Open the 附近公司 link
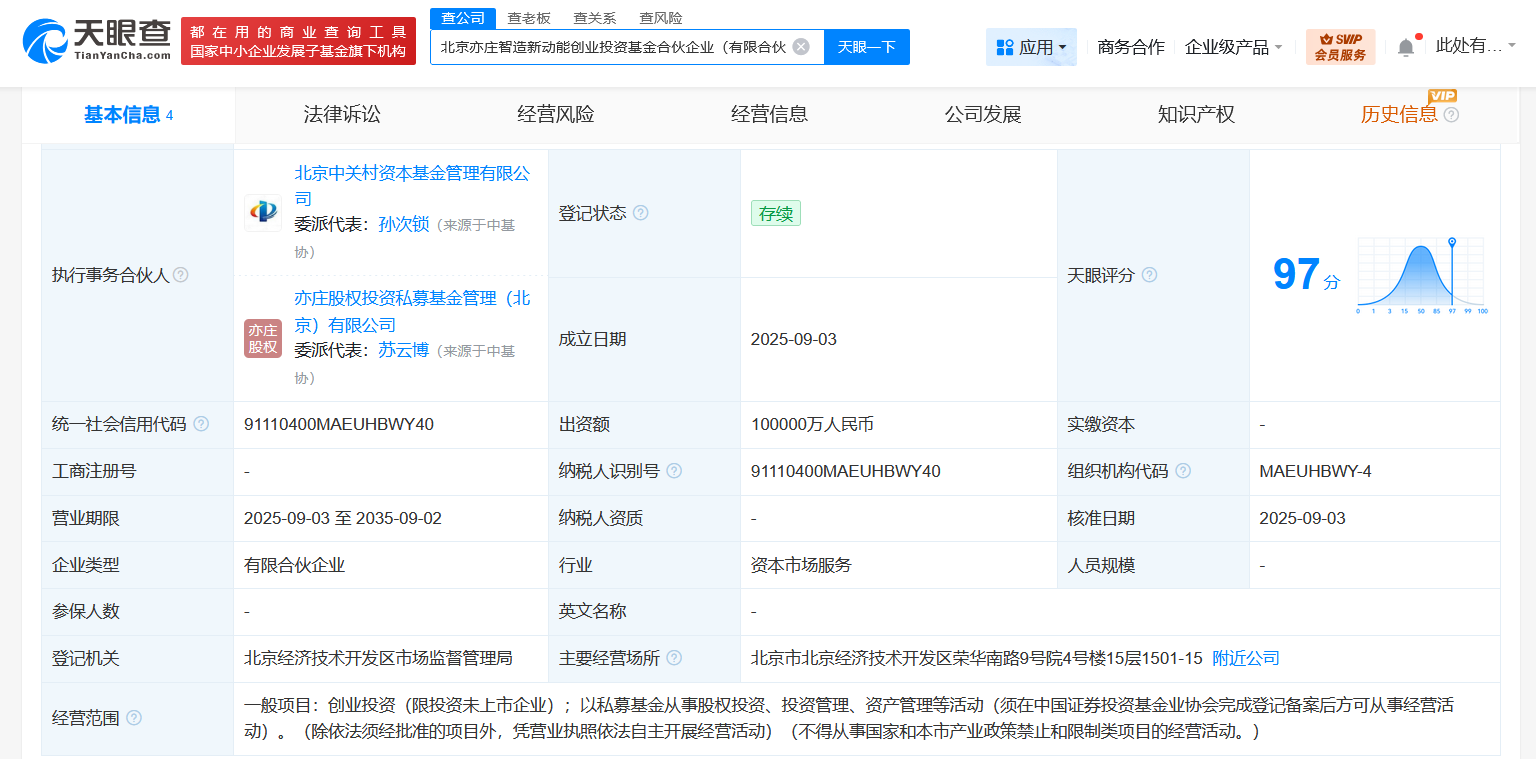This screenshot has width=1536, height=759. [1245, 658]
